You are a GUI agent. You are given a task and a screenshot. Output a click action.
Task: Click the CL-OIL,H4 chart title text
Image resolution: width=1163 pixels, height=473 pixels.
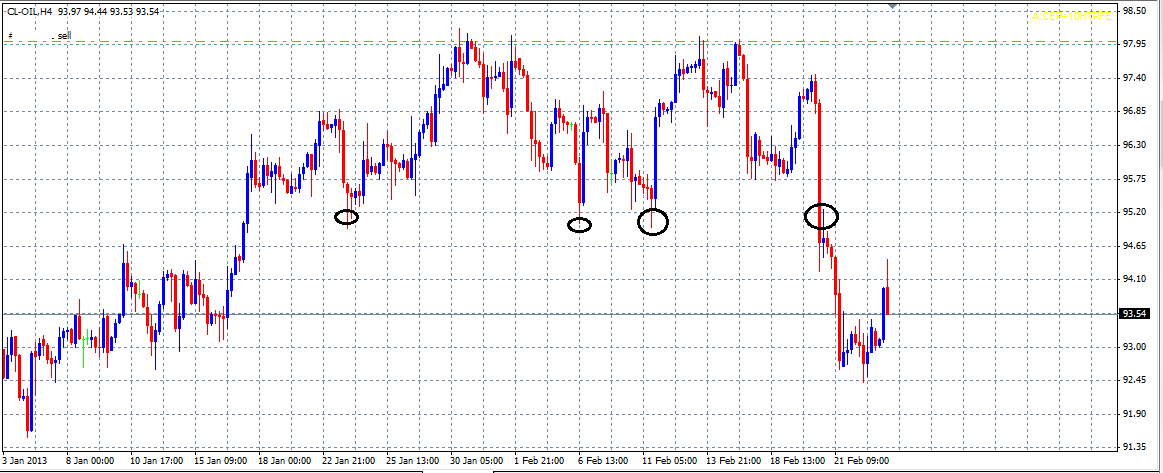point(28,12)
